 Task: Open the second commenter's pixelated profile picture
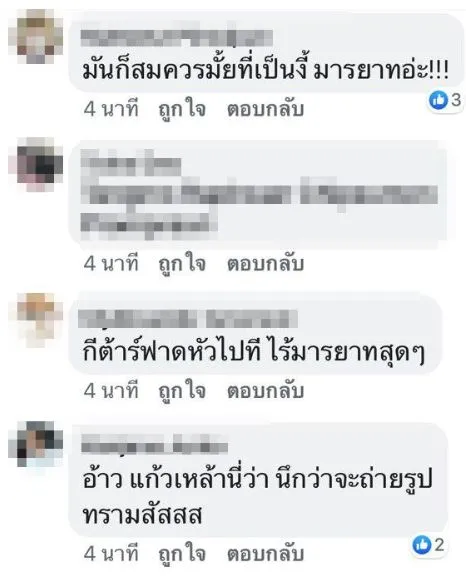click(x=36, y=165)
